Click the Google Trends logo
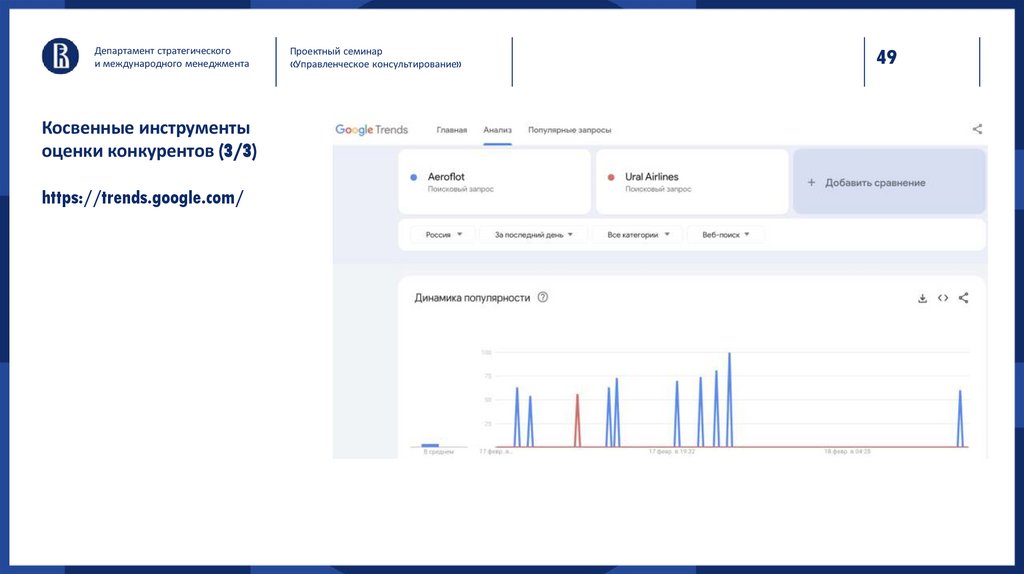The image size is (1024, 574). [x=372, y=130]
